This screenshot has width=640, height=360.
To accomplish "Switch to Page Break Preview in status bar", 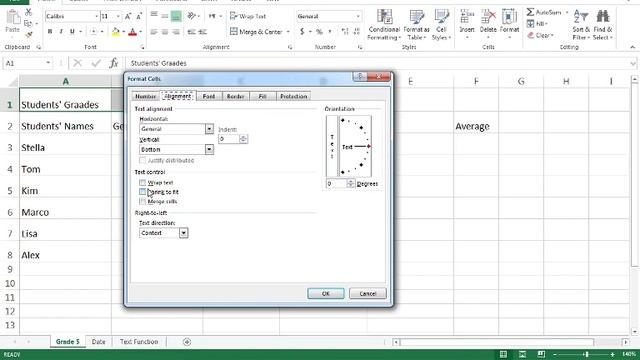I will pyautogui.click(x=541, y=354).
